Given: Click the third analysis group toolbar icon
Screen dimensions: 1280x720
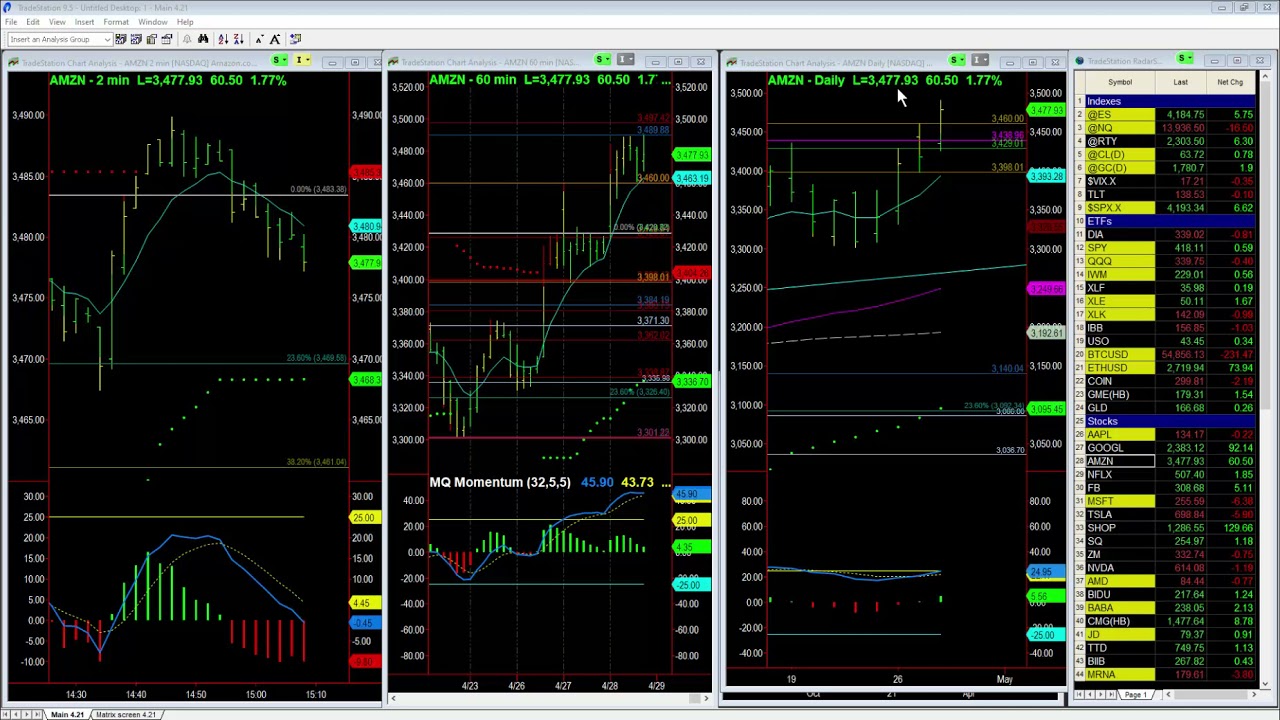Looking at the screenshot, I should coord(151,39).
